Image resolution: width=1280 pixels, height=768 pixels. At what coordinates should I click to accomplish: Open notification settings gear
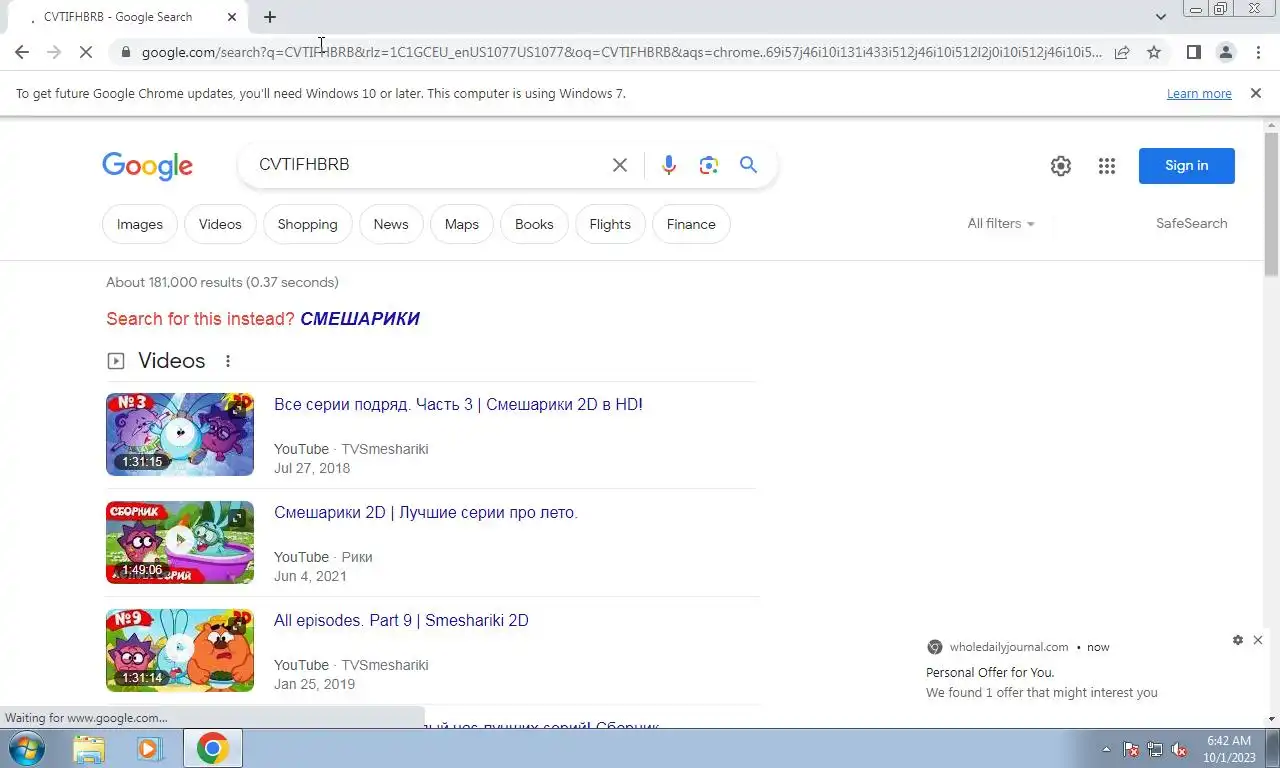tap(1238, 640)
